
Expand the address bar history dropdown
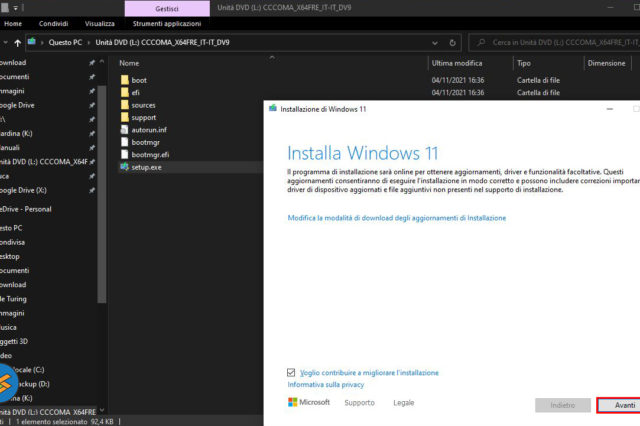[x=438, y=43]
